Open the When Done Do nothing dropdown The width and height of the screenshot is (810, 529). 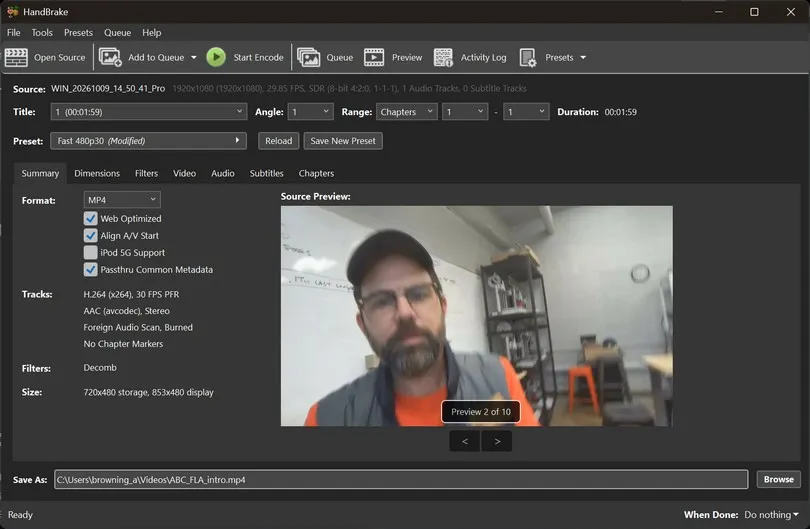point(771,515)
